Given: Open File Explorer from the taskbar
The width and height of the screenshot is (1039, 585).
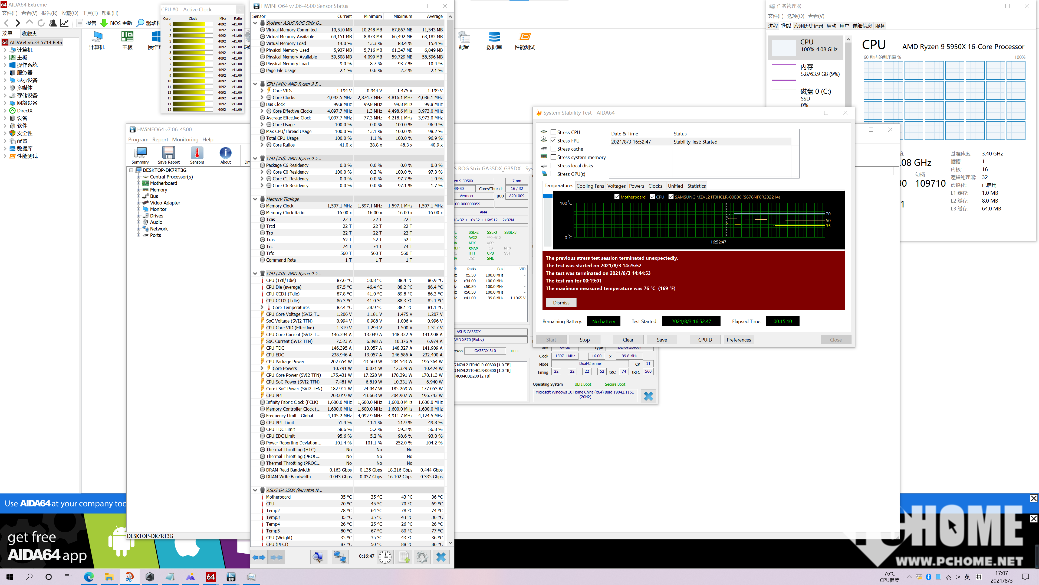Looking at the screenshot, I should tap(109, 577).
